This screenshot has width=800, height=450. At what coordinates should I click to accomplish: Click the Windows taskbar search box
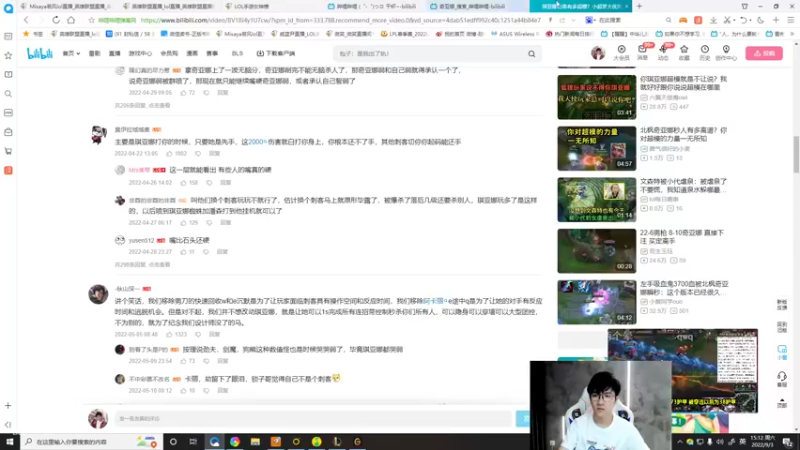pyautogui.click(x=91, y=442)
